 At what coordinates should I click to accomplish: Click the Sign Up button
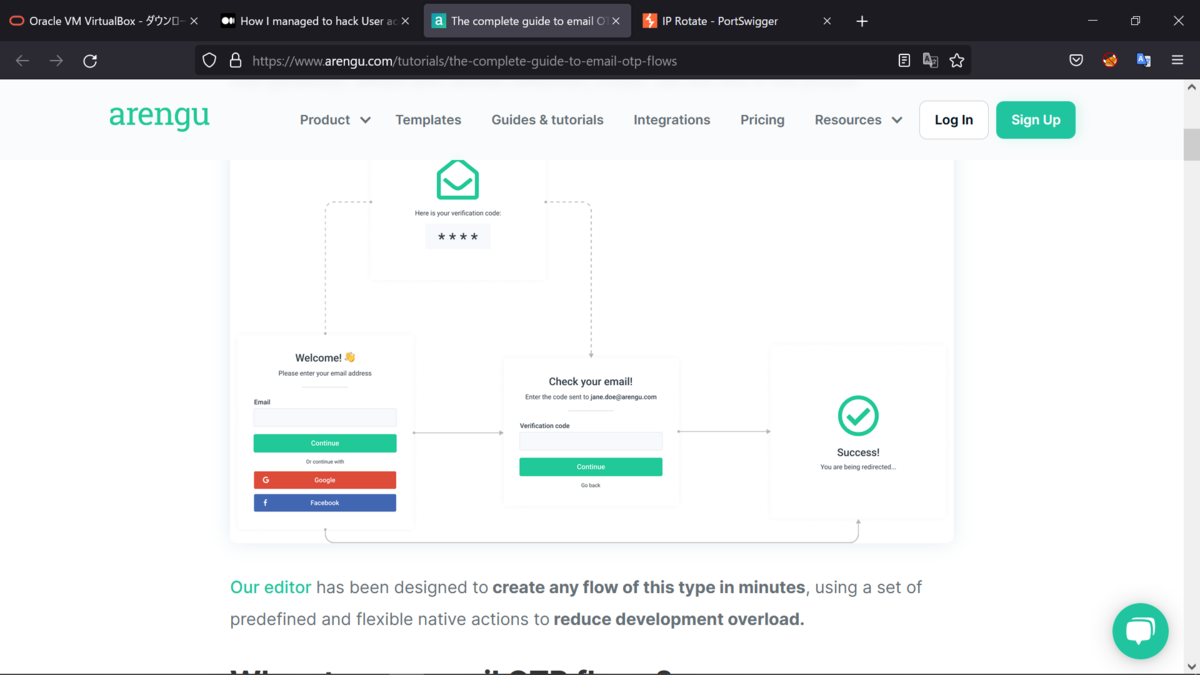click(1035, 120)
